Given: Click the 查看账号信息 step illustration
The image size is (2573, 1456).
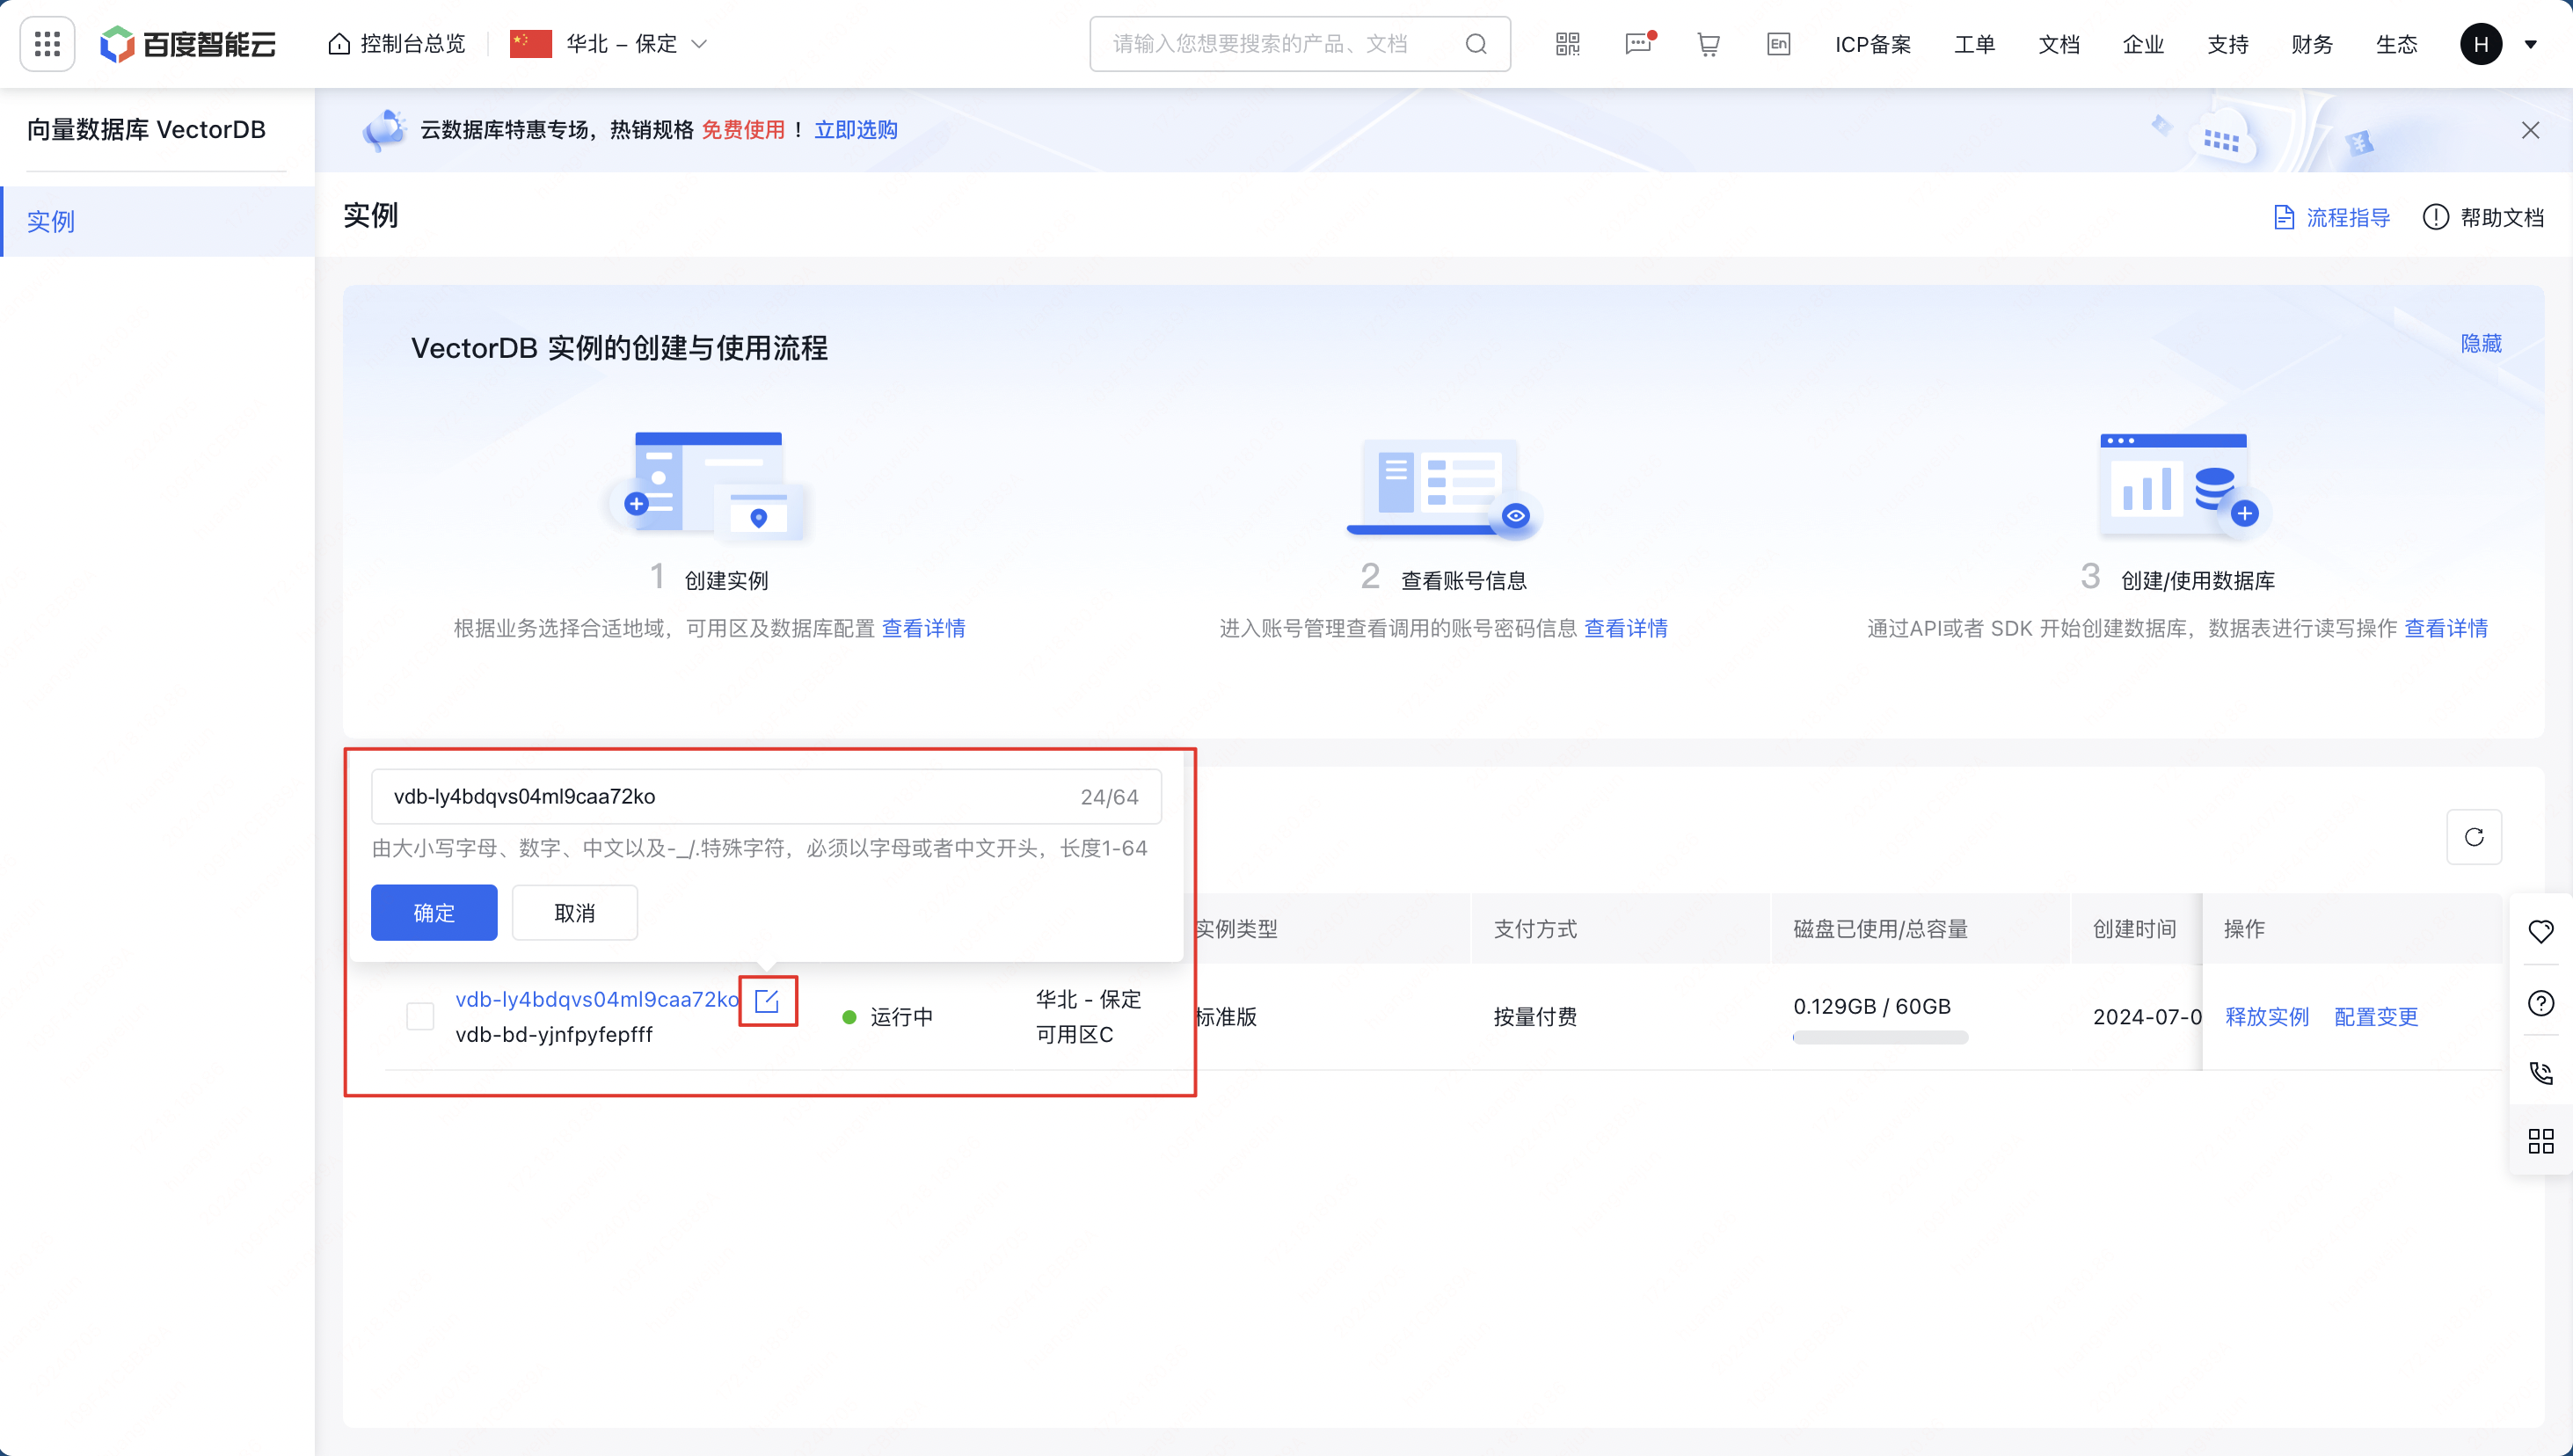Looking at the screenshot, I should click(1443, 488).
